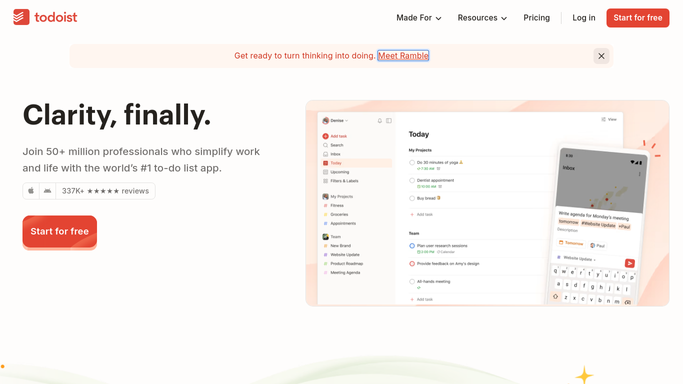Open the Denise account dropdown in preview
The height and width of the screenshot is (384, 683).
coord(335,121)
